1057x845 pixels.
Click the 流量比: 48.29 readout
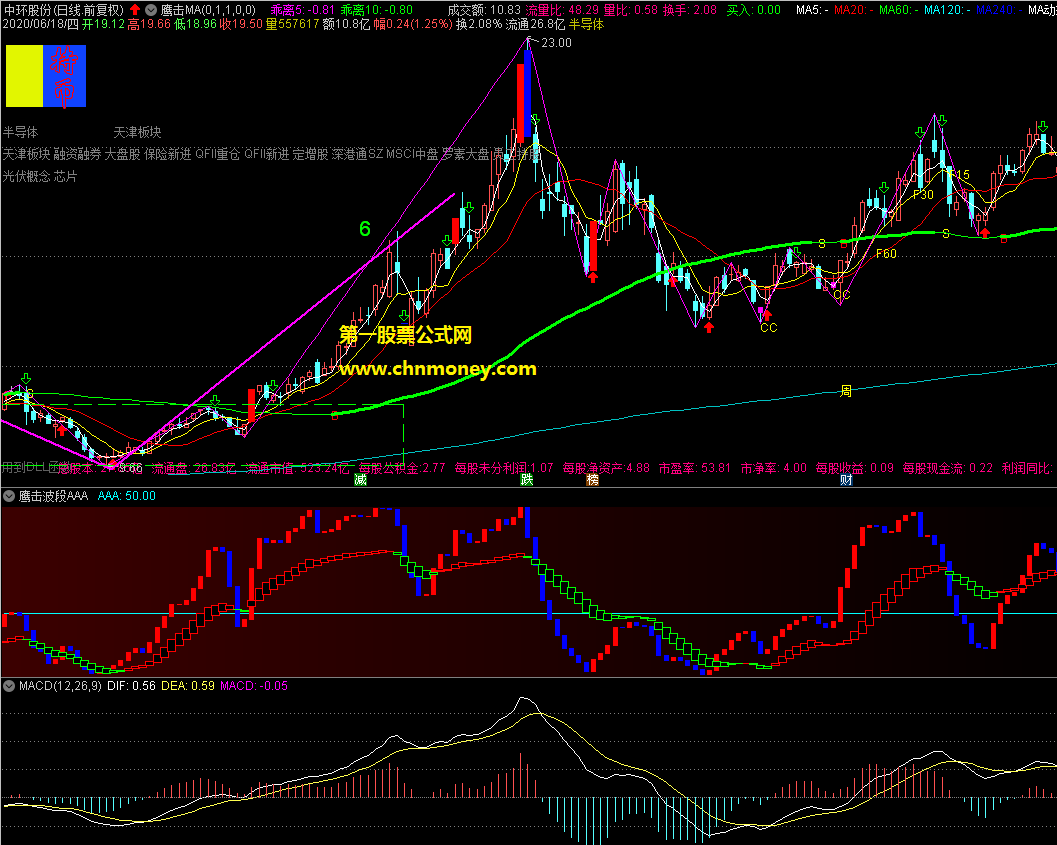pyautogui.click(x=562, y=10)
